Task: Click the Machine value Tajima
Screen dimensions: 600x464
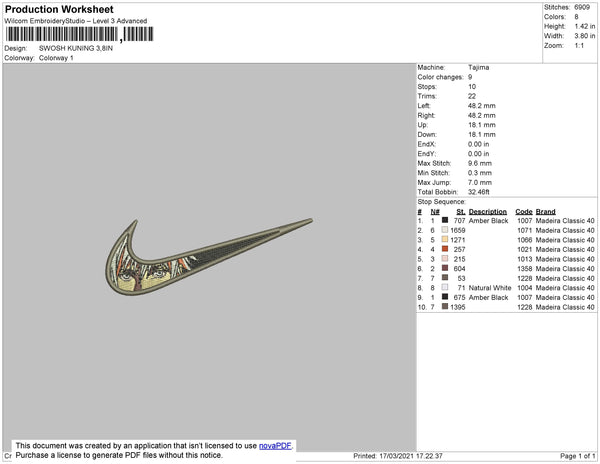Action: [478, 67]
